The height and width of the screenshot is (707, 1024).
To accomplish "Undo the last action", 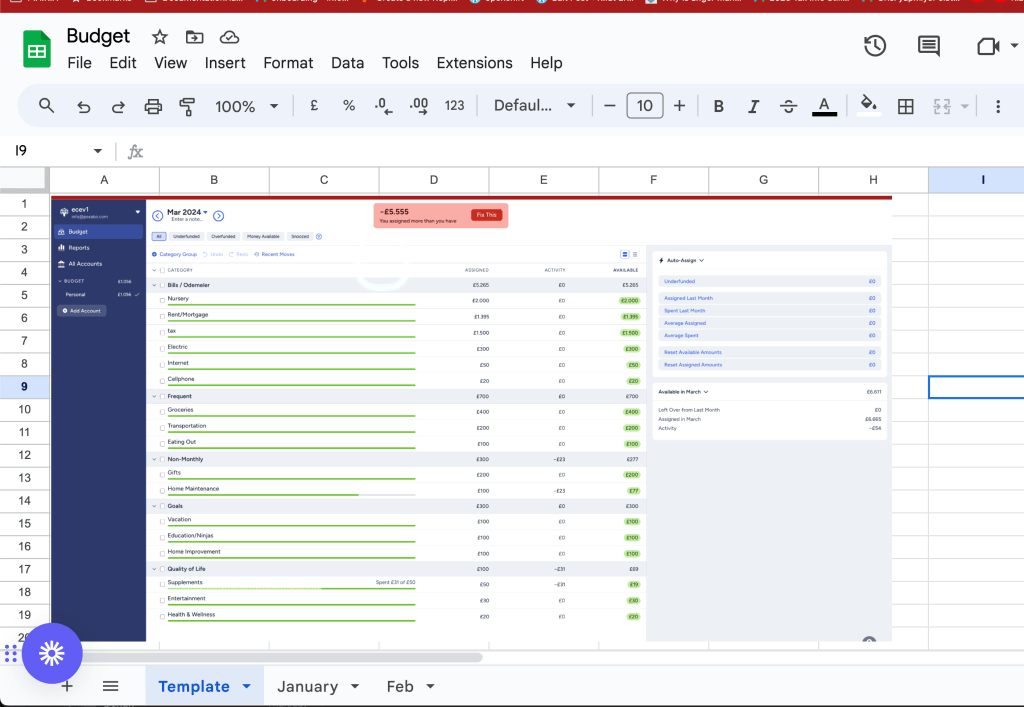I will [83, 106].
